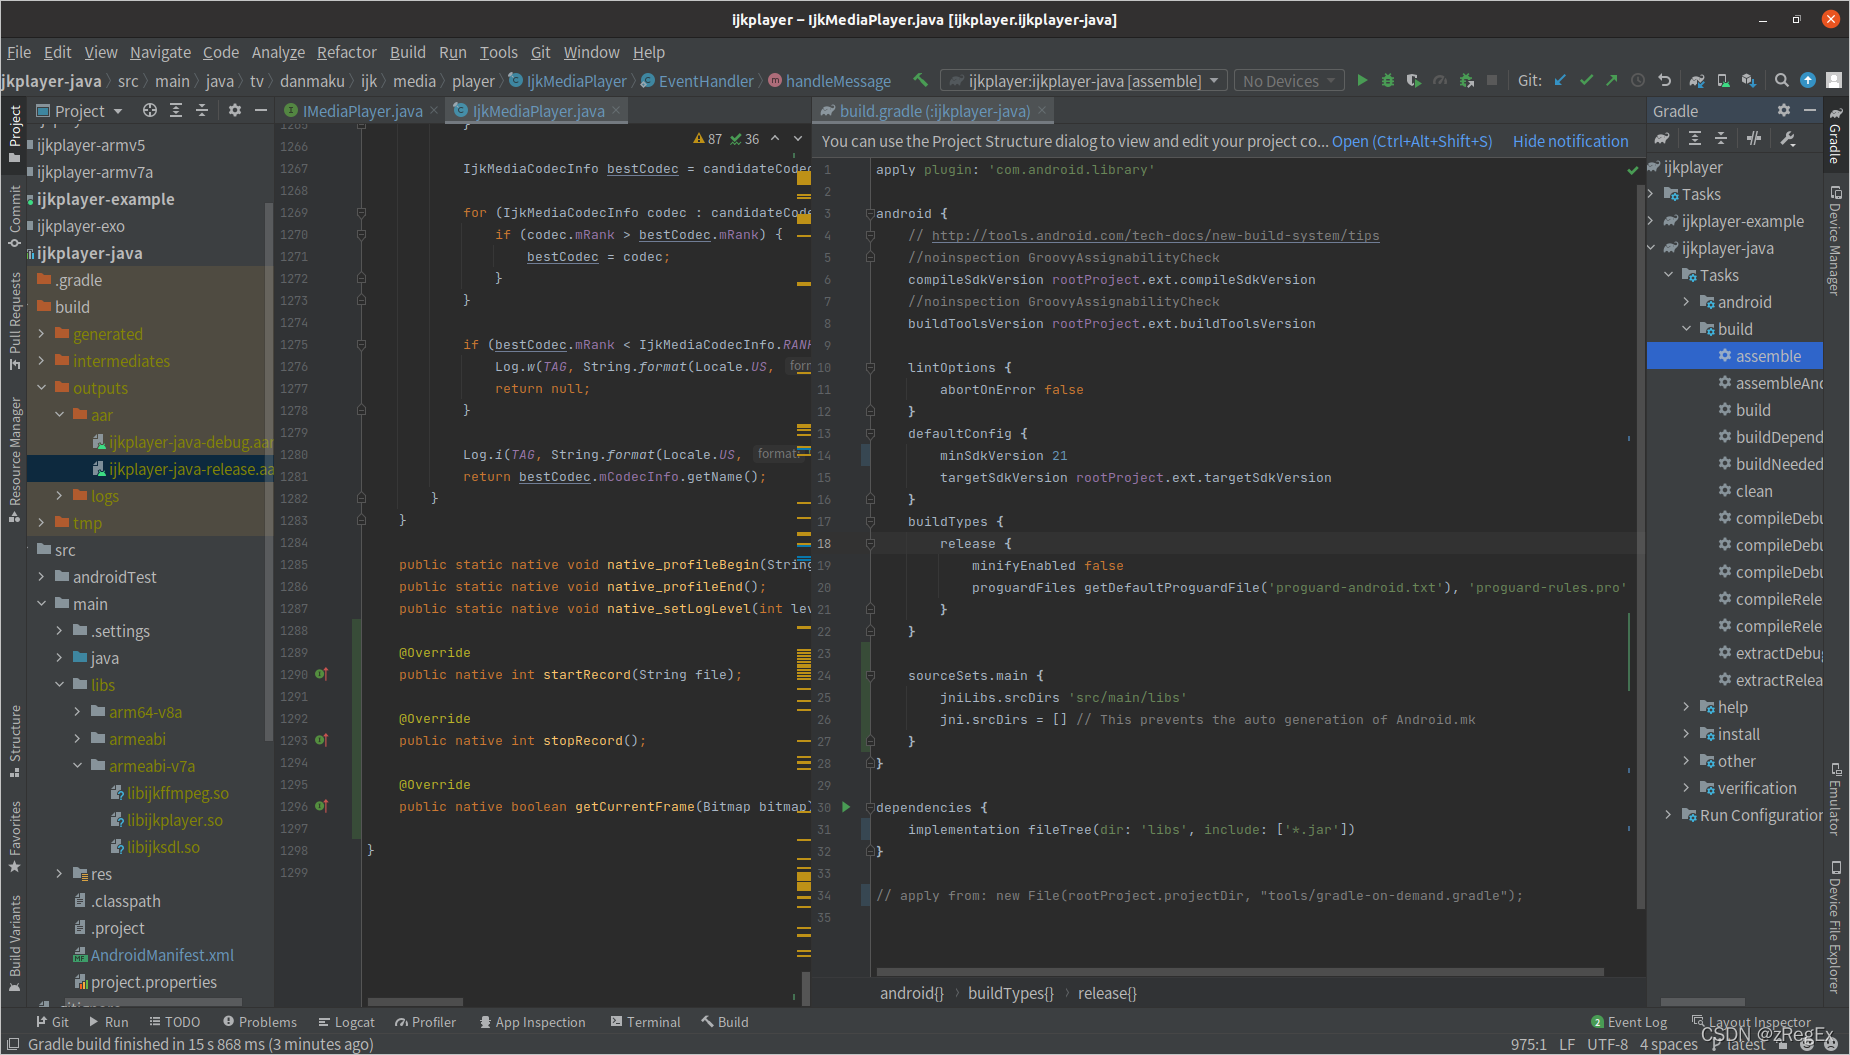Toggle the Resource Manager tool window

[x=15, y=460]
